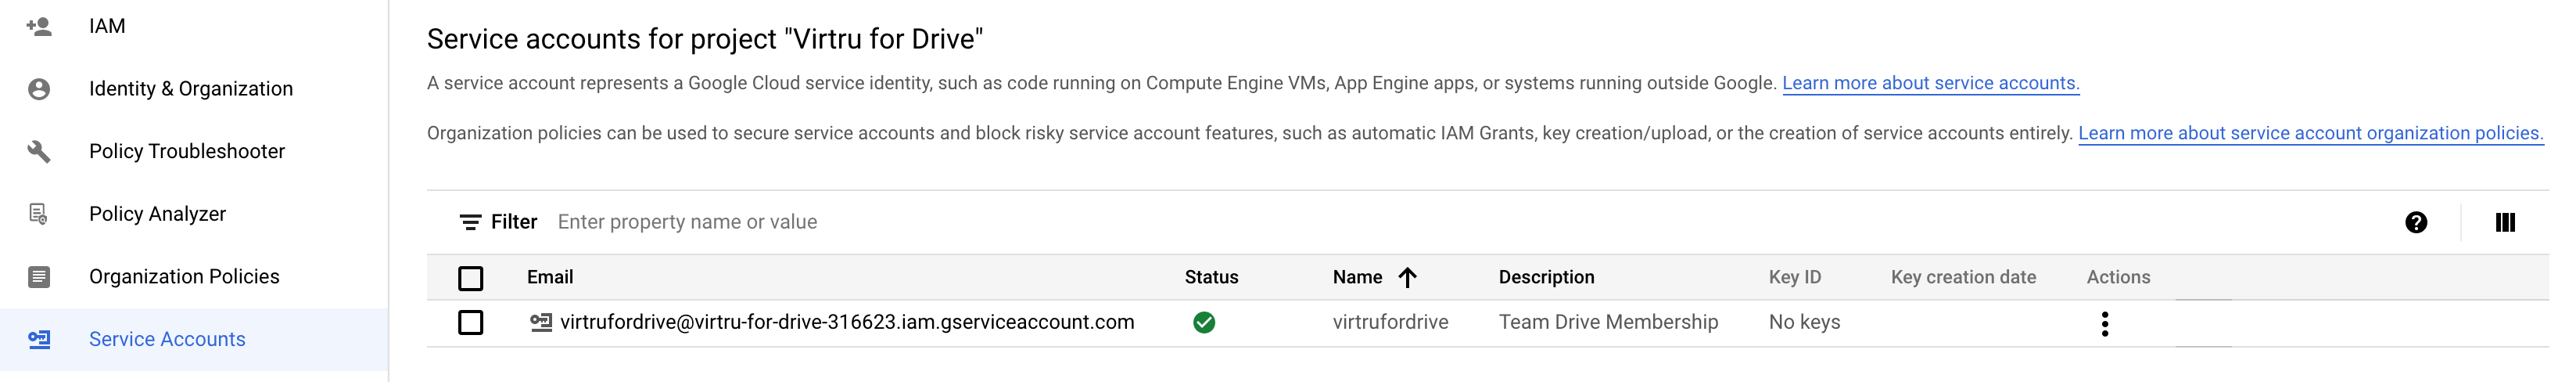Image resolution: width=2576 pixels, height=382 pixels.
Task: Sort by the Email column header
Action: point(550,277)
